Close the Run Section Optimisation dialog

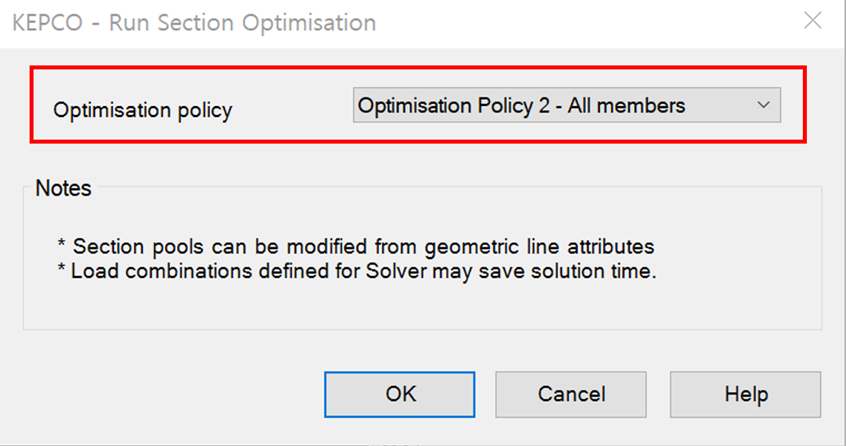pyautogui.click(x=812, y=21)
